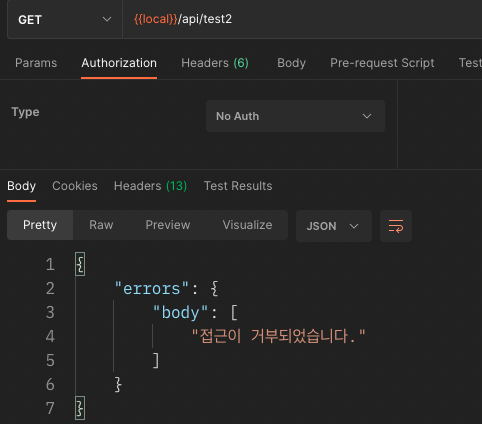Click the closing brace on line 6
Screen dimensions: 482x424
118,384
